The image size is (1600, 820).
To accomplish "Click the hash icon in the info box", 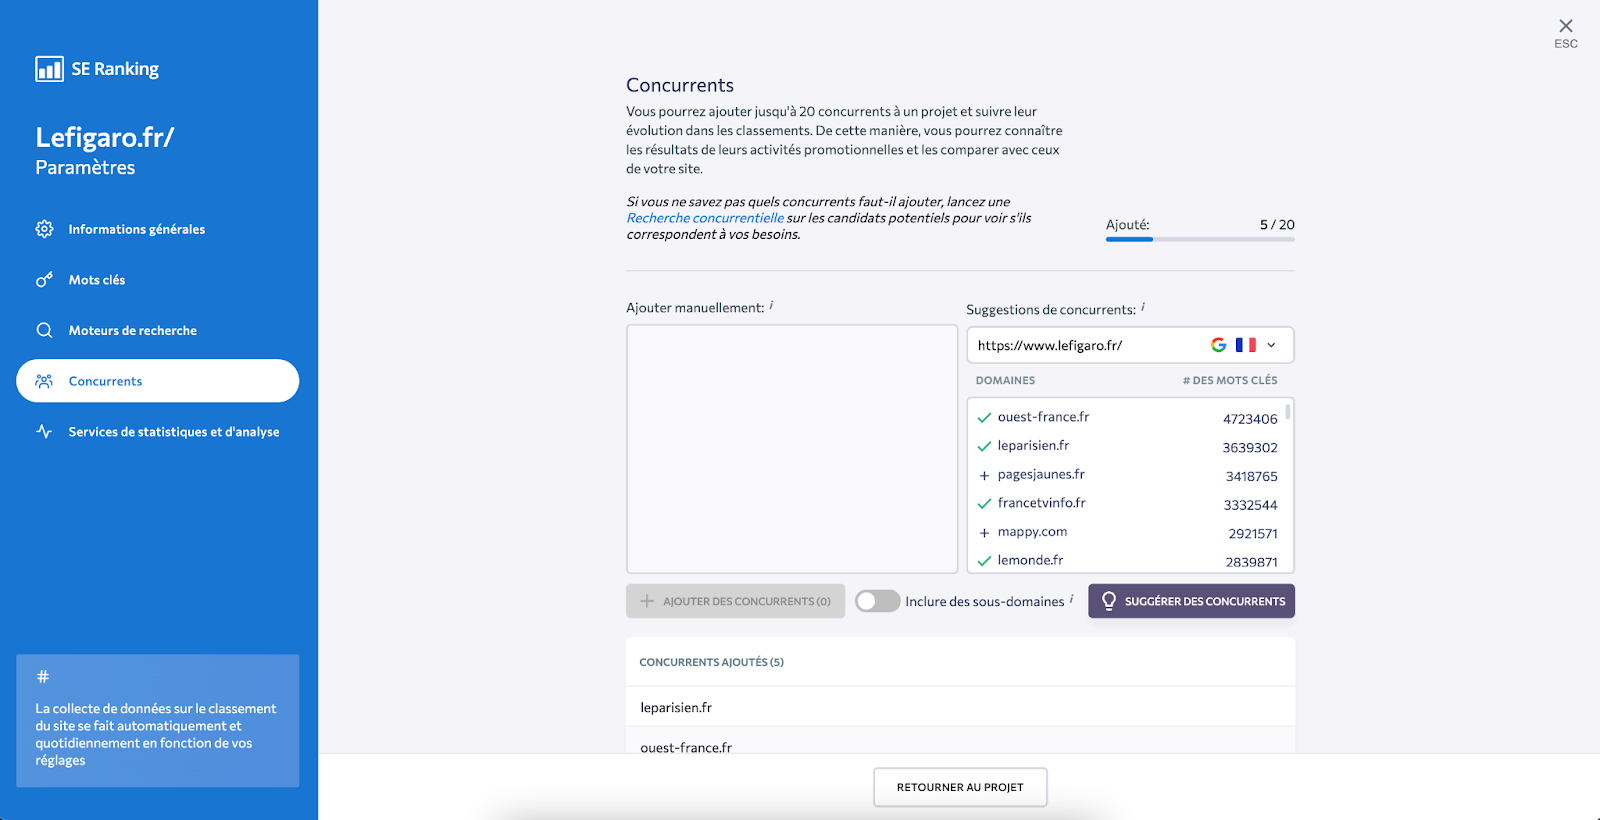I will pyautogui.click(x=43, y=677).
